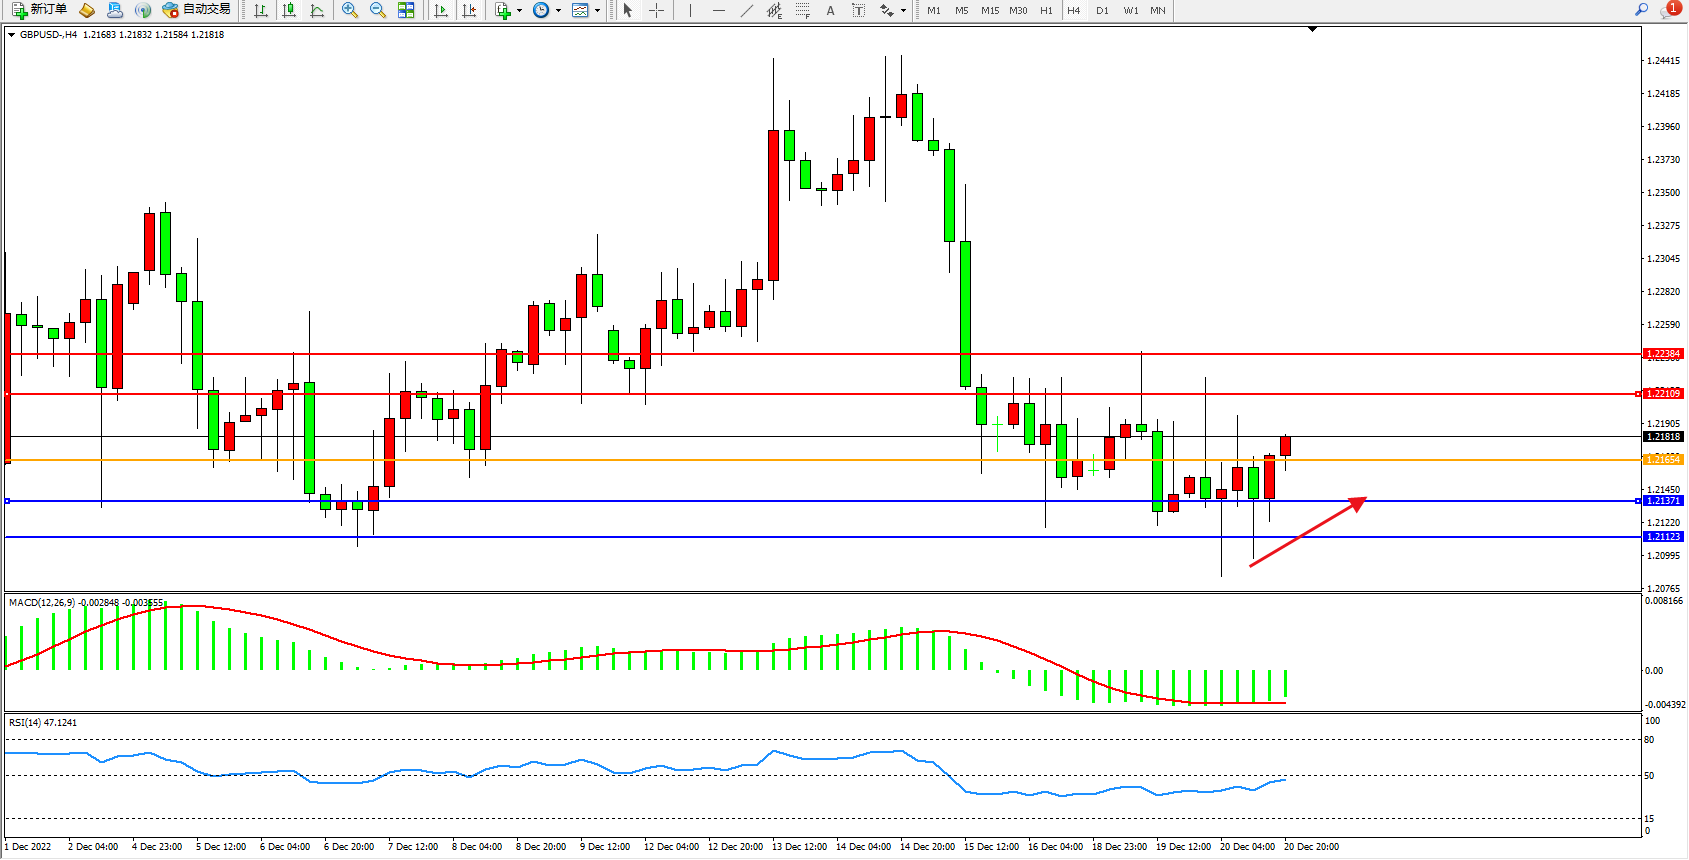
Task: Open the search magnifier at top right
Action: tap(1641, 10)
